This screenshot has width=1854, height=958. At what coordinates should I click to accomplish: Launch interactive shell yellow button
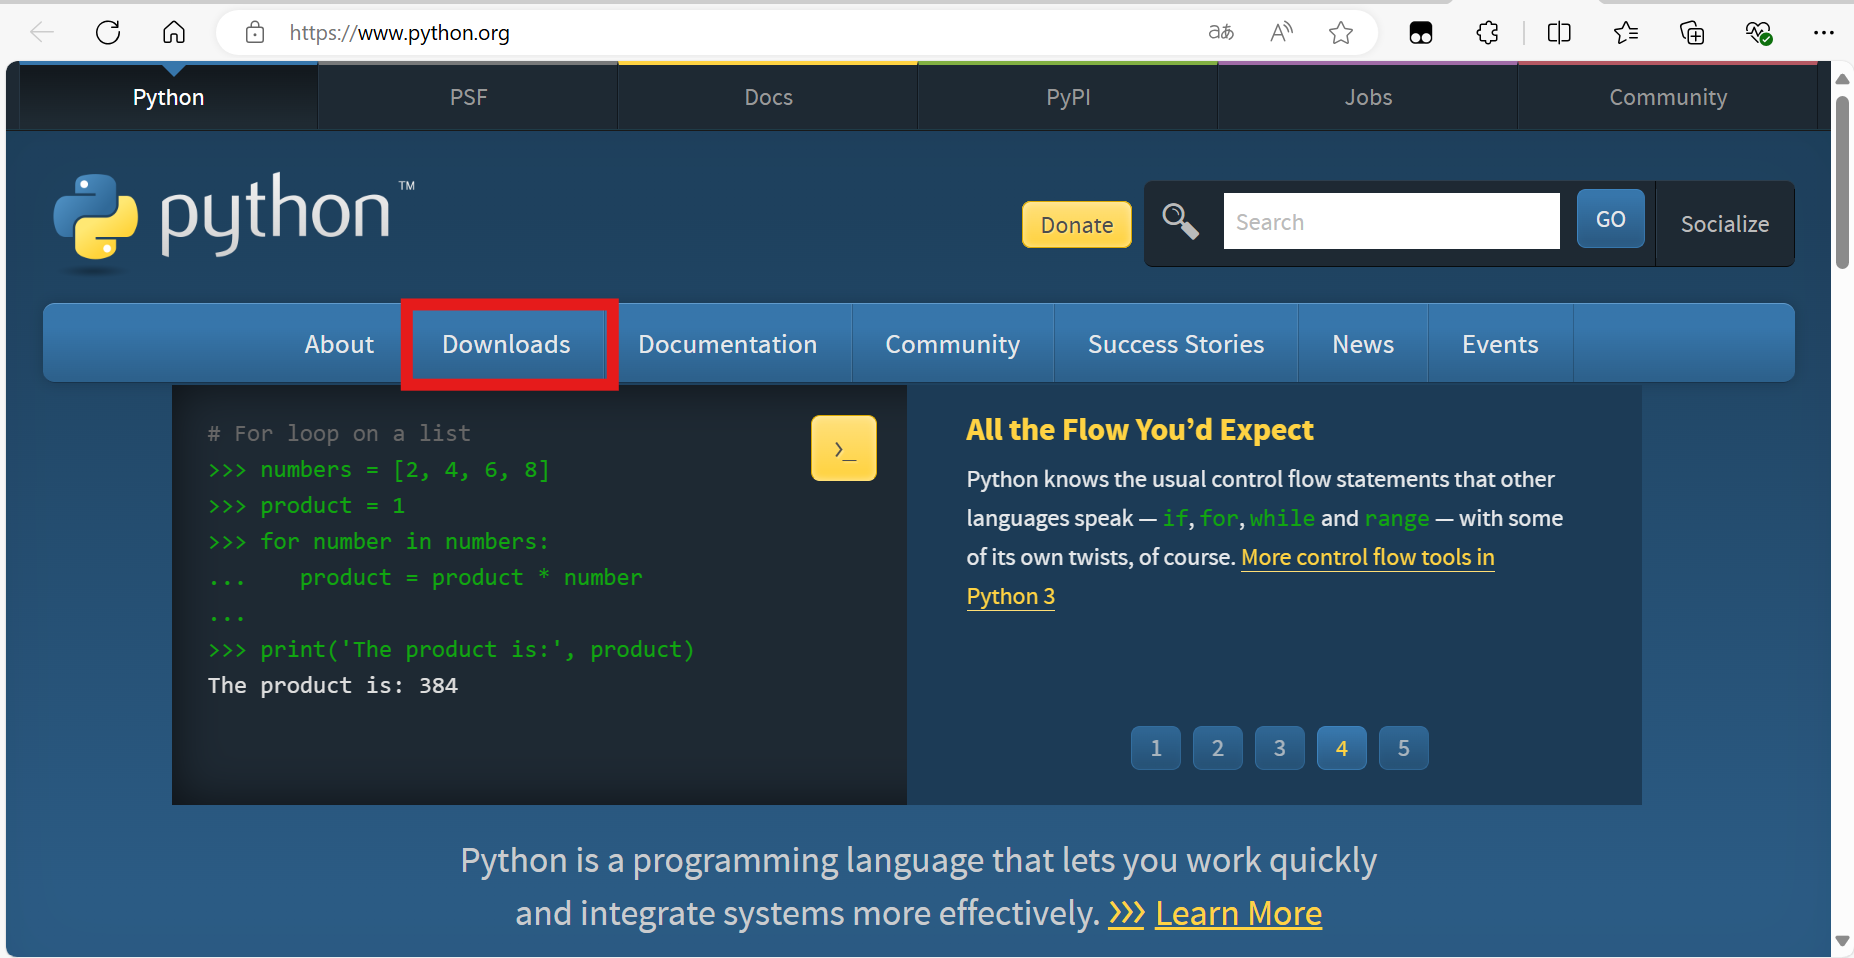tap(844, 448)
